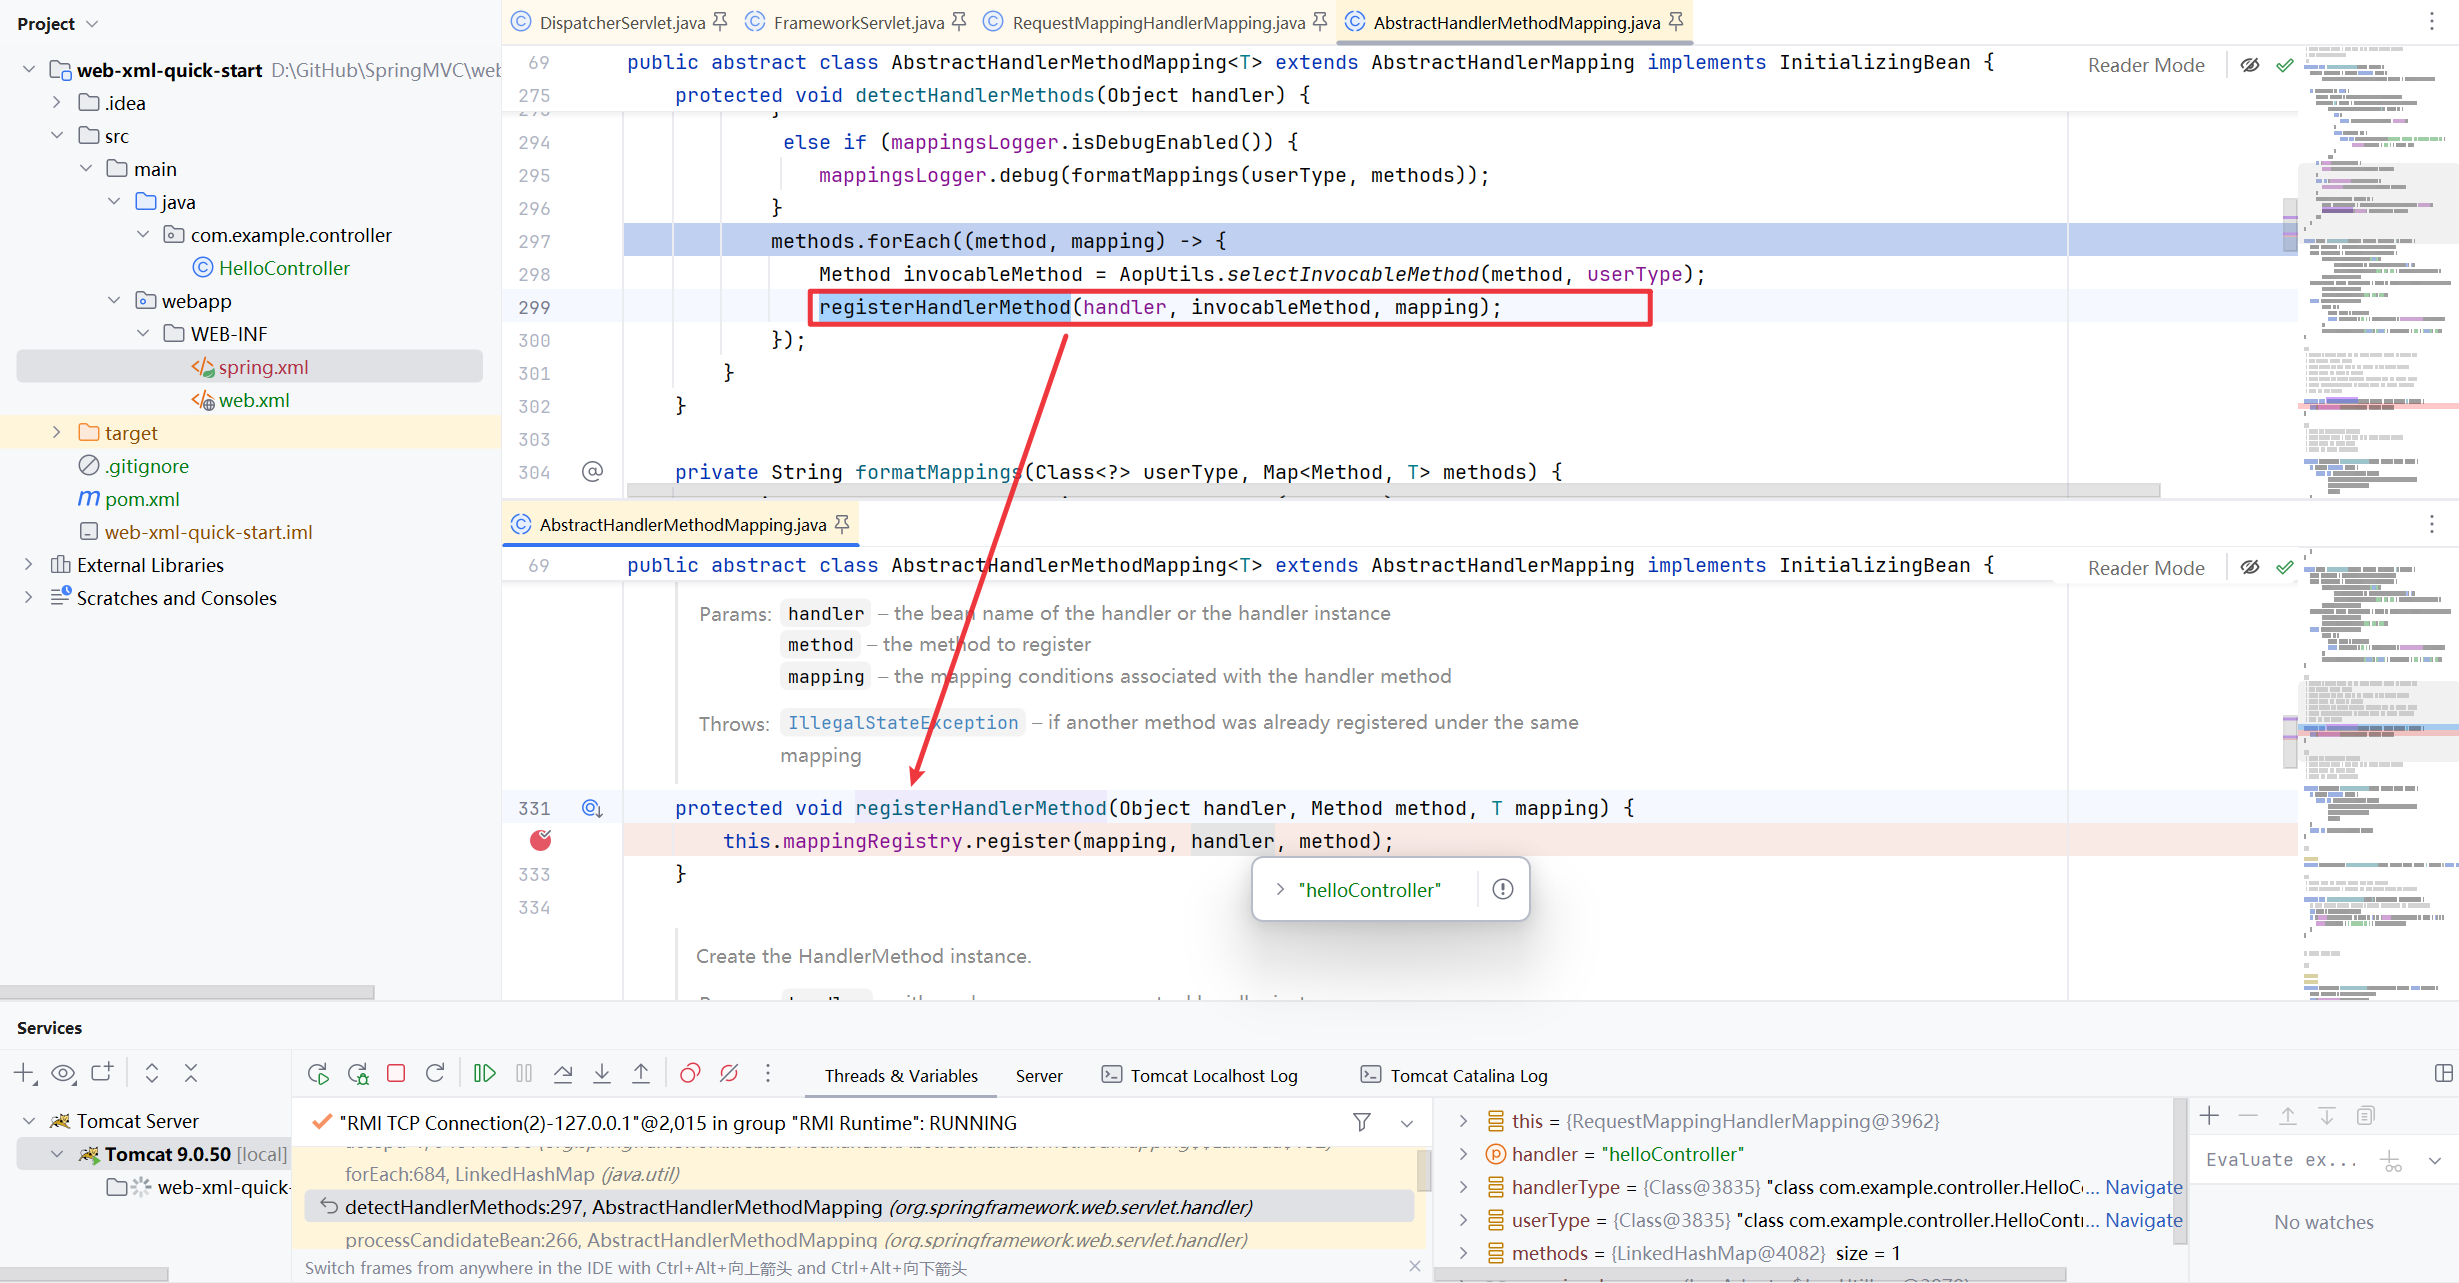
Task: Expand the methods LinkedHashMap variable
Action: coord(1463,1252)
